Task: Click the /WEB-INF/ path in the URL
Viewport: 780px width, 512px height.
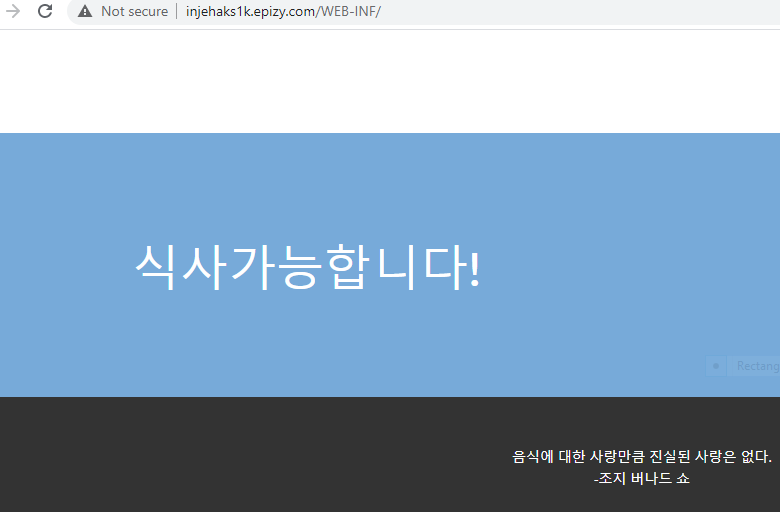Action: coord(349,12)
